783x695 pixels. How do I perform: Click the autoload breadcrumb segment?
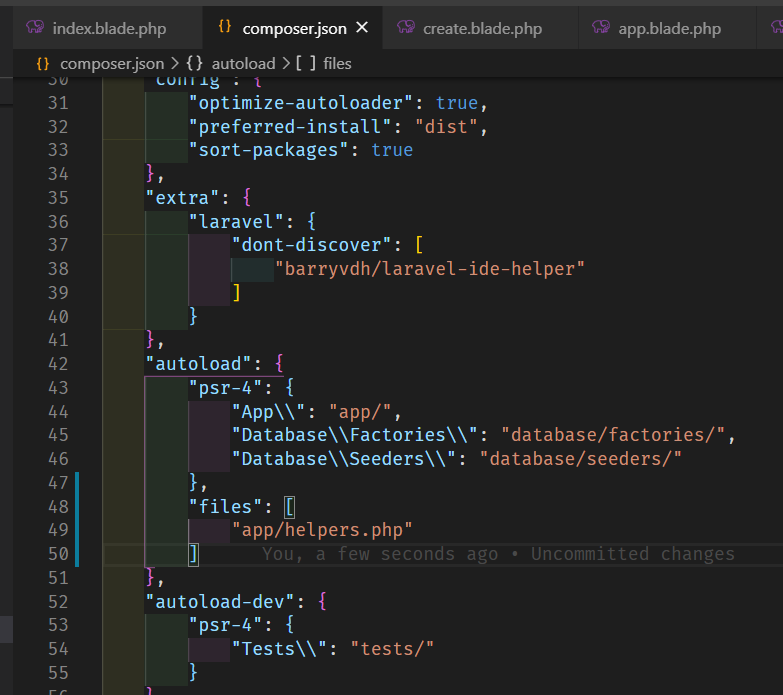[243, 63]
